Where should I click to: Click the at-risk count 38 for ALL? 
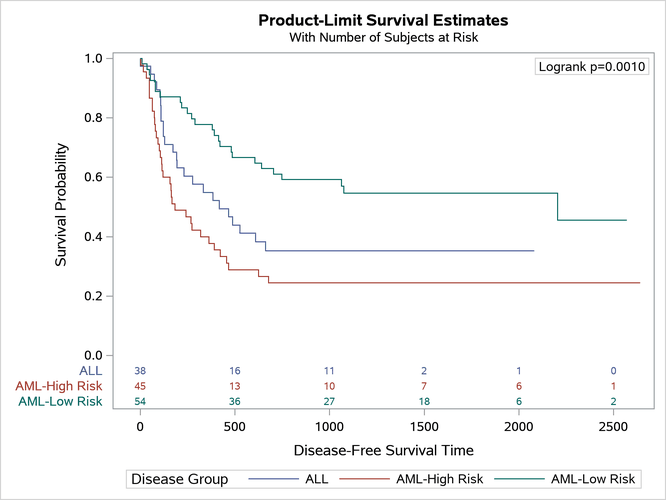coord(140,370)
